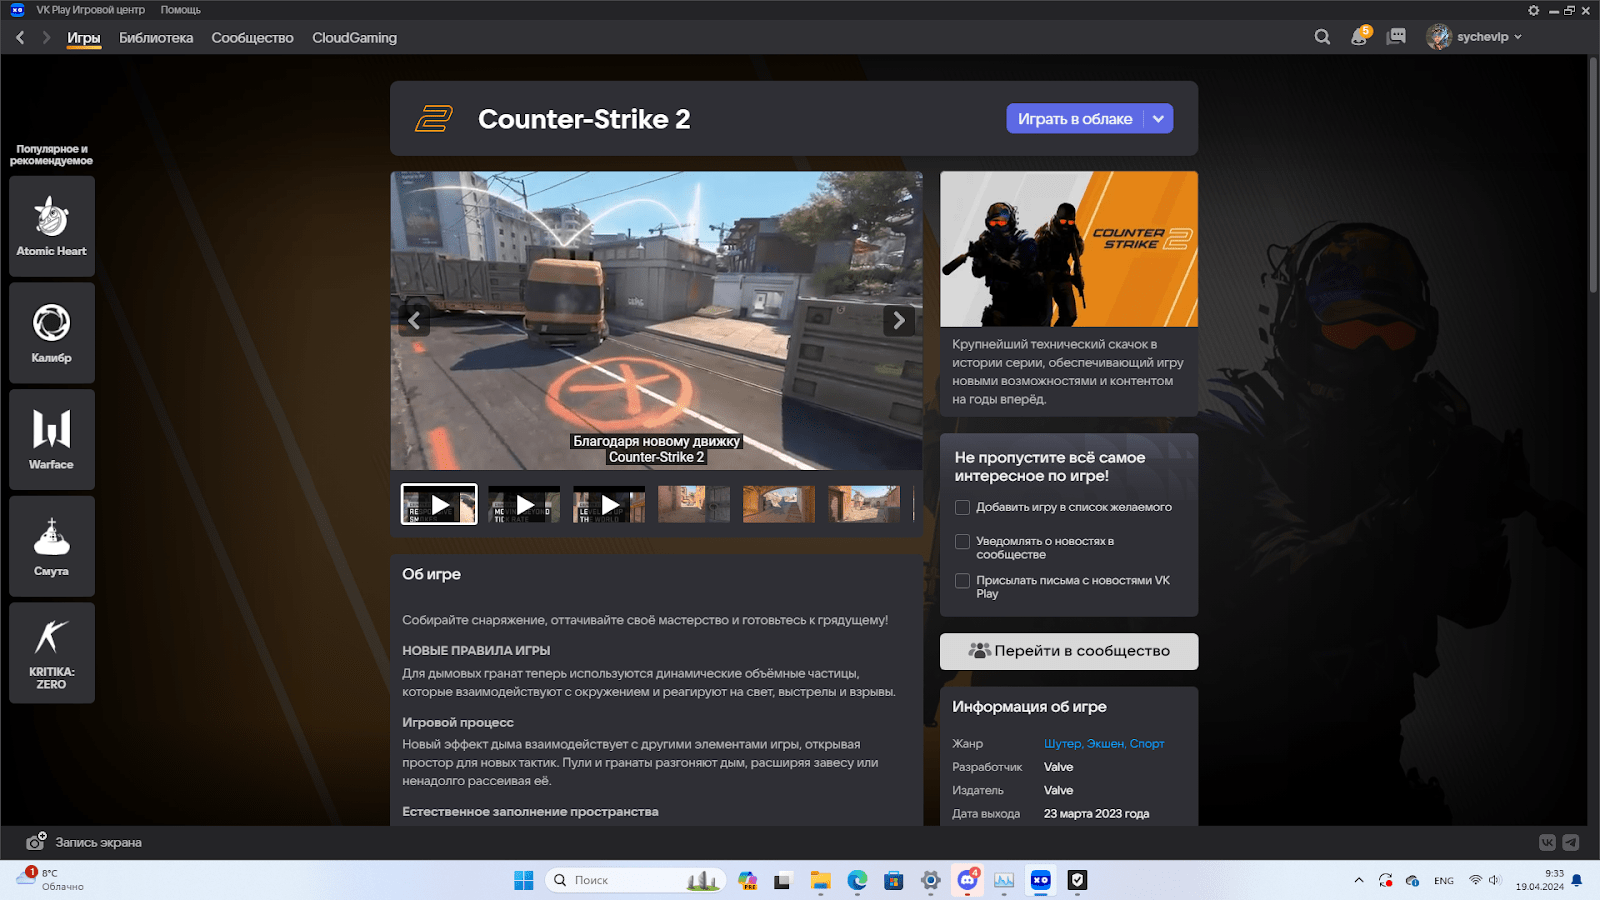Open the chat messages icon
This screenshot has width=1600, height=900.
click(1397, 37)
